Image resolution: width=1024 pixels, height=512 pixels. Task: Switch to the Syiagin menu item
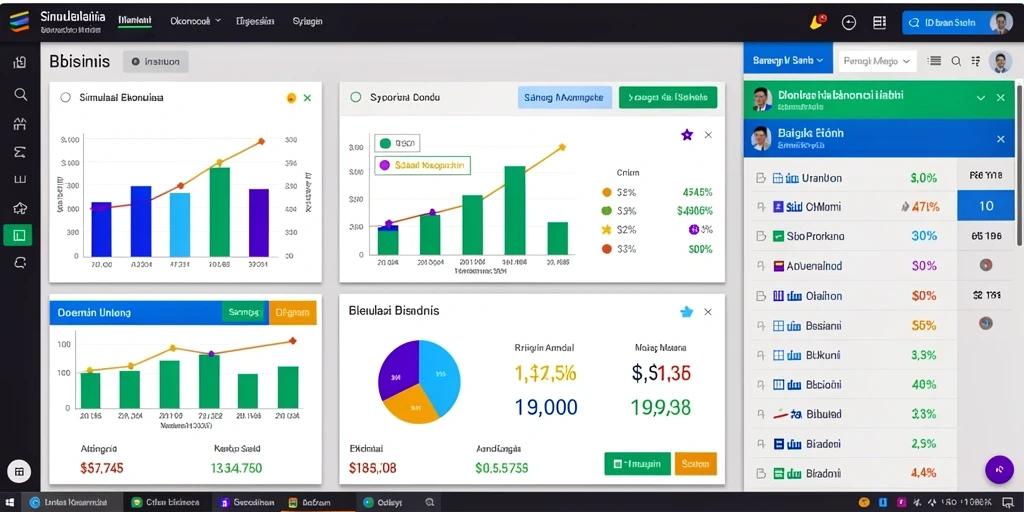[x=308, y=21]
